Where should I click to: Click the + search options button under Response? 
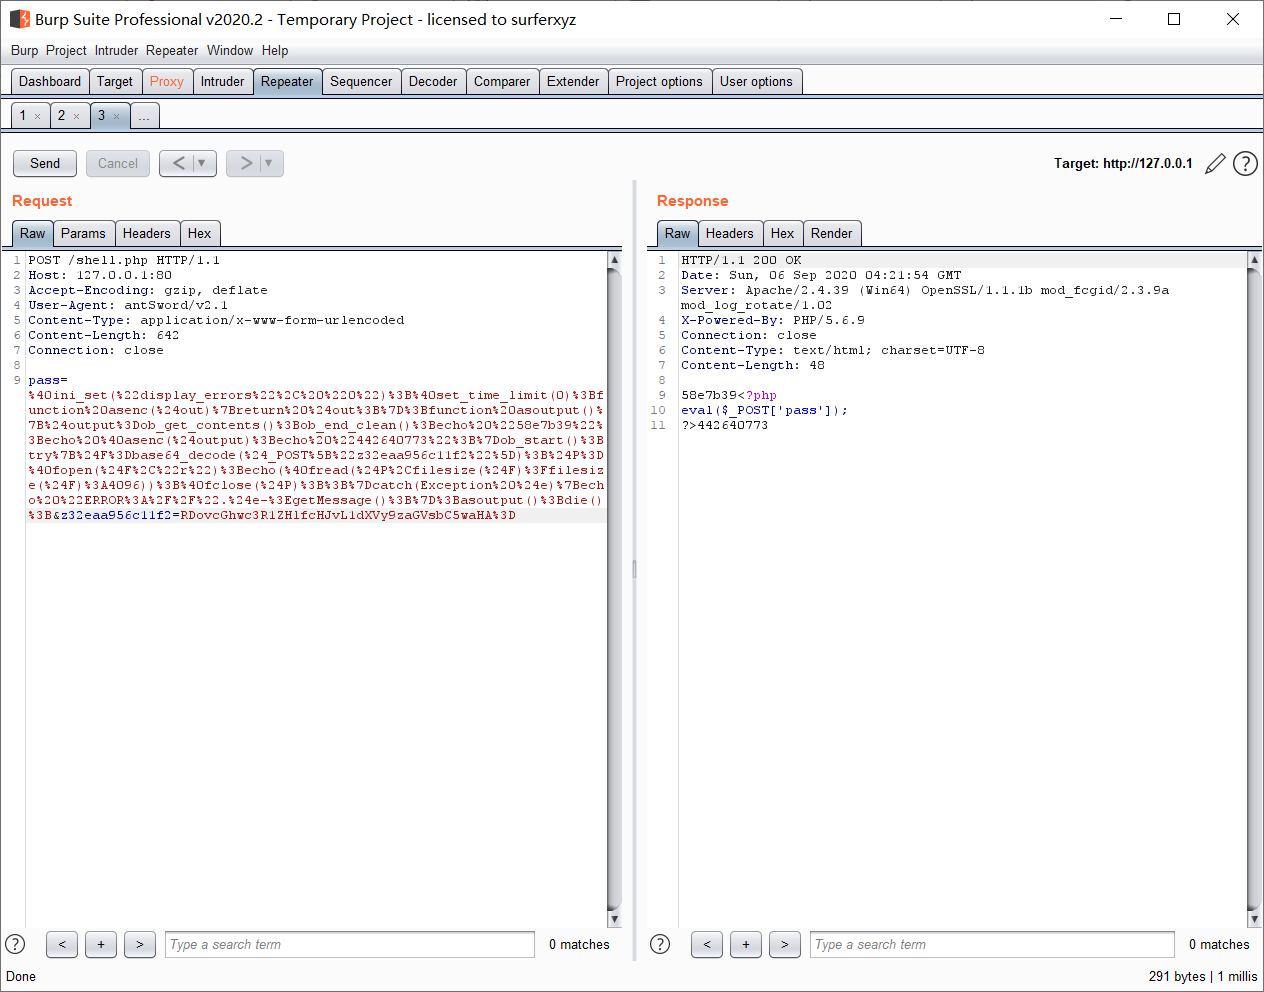(746, 944)
